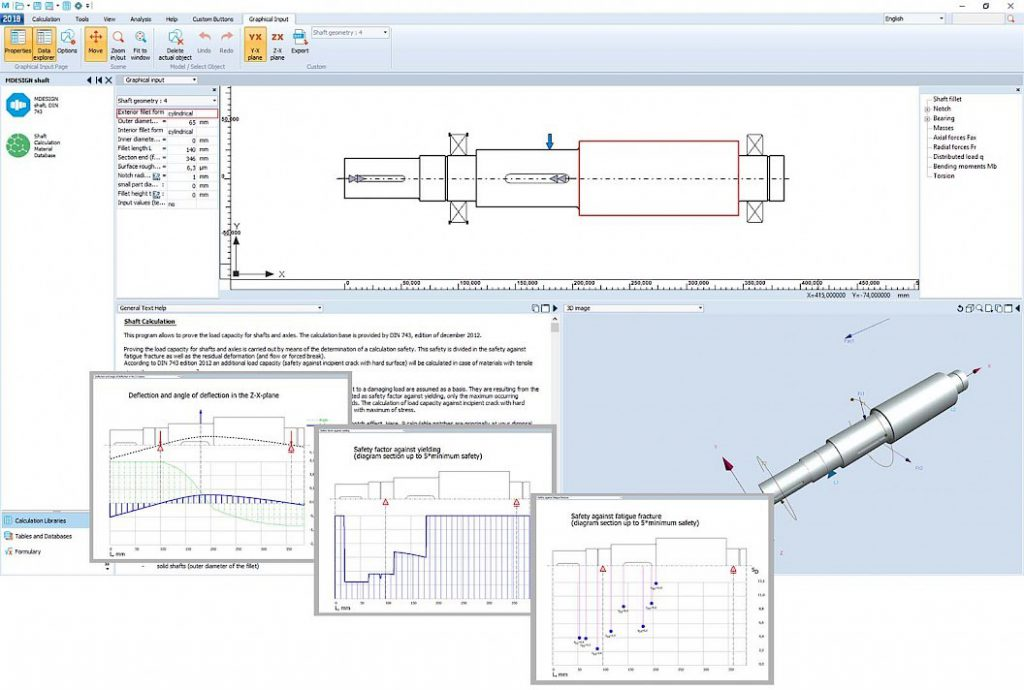
Task: Toggle the Properties panel button
Action: (17, 42)
